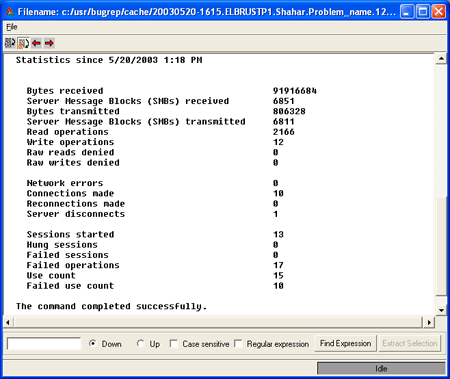The width and height of the screenshot is (450, 379).
Task: Click the Filename title bar text
Action: pos(207,12)
